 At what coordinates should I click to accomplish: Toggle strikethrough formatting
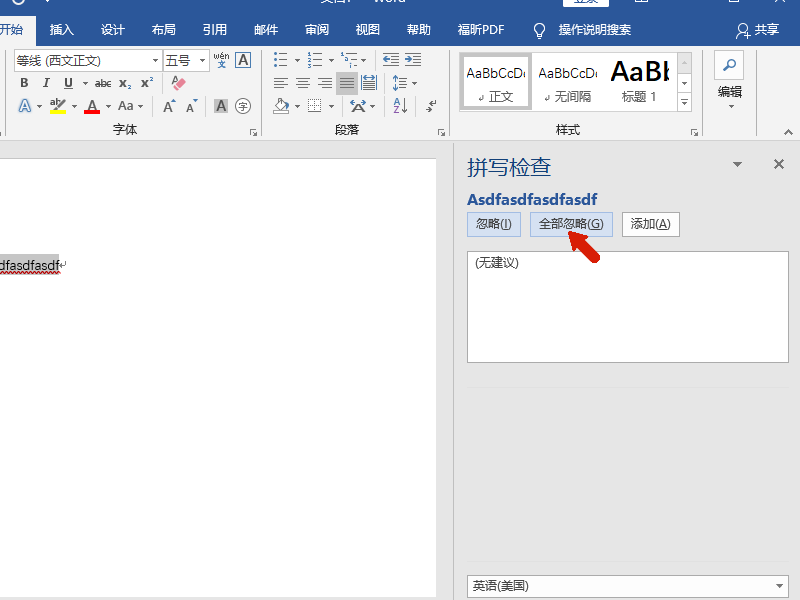[x=103, y=83]
